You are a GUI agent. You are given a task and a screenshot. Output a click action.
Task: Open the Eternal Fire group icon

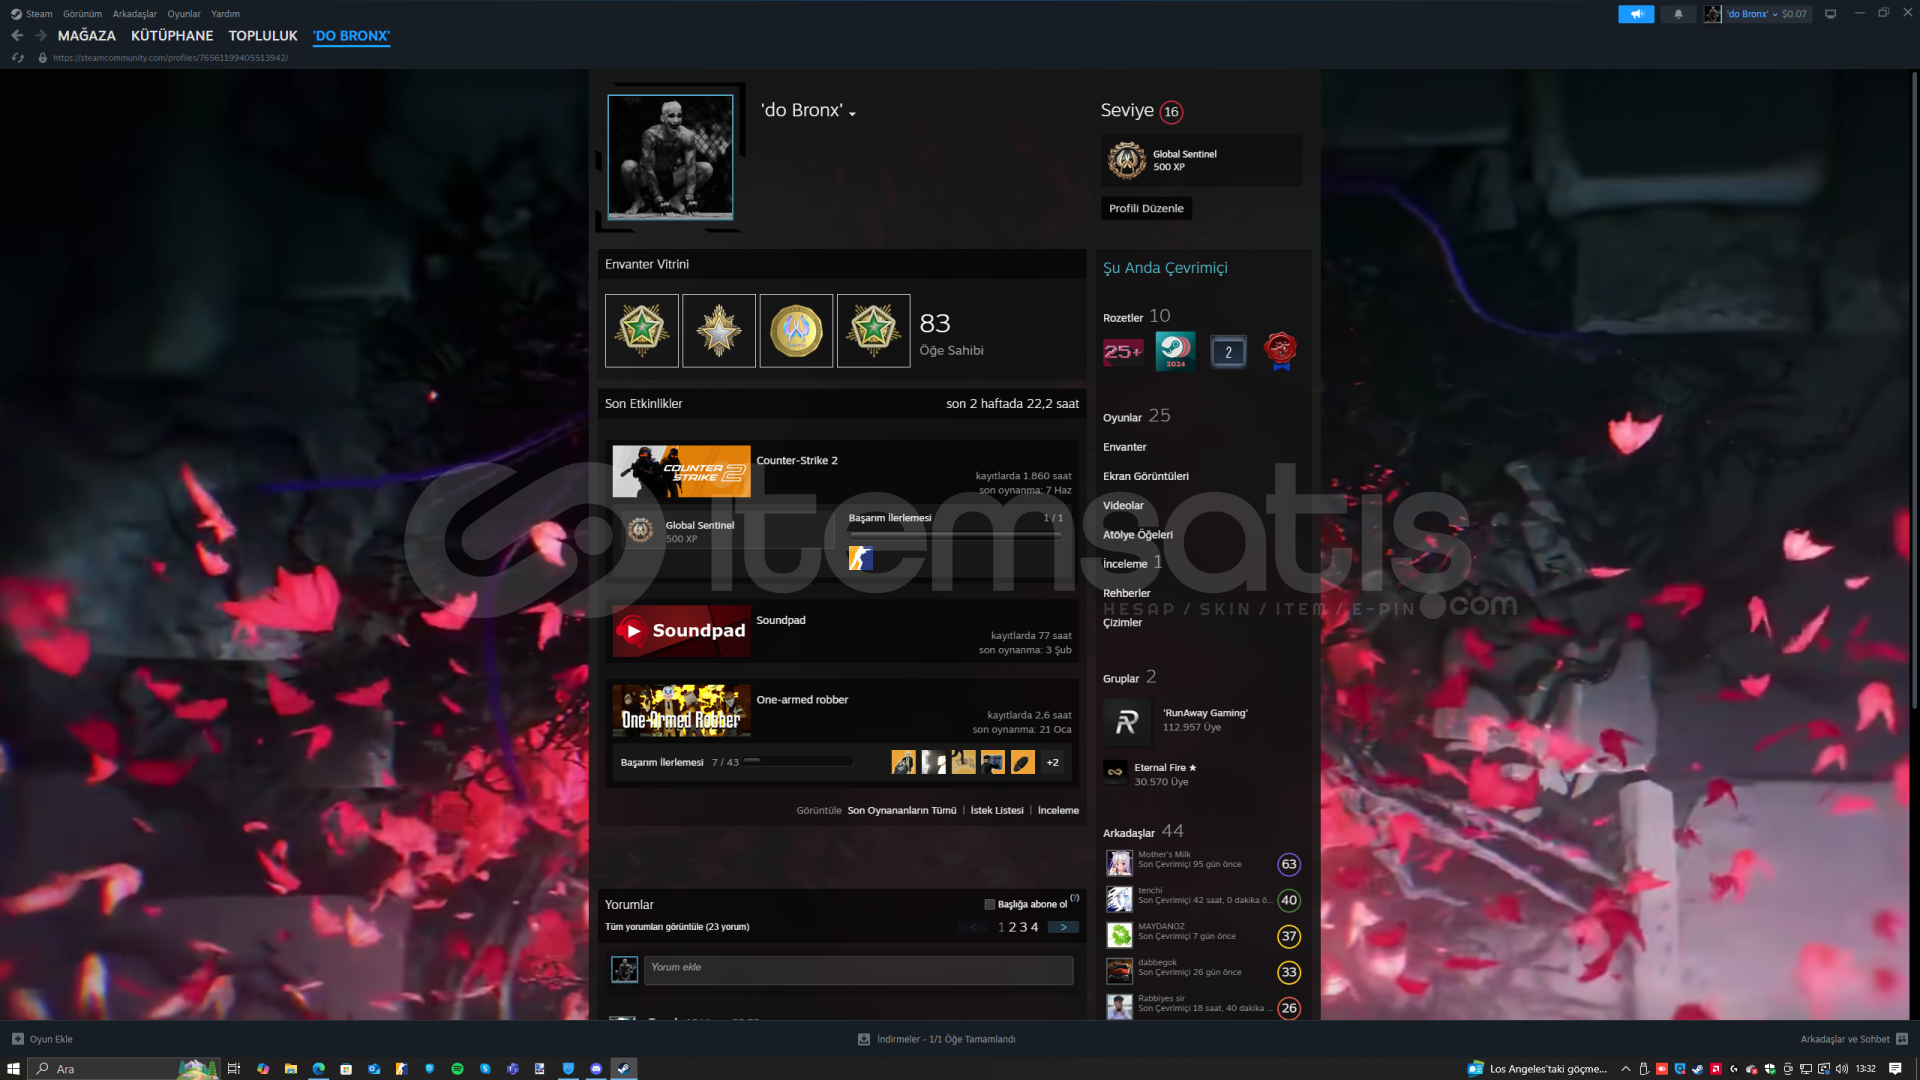pyautogui.click(x=1115, y=772)
